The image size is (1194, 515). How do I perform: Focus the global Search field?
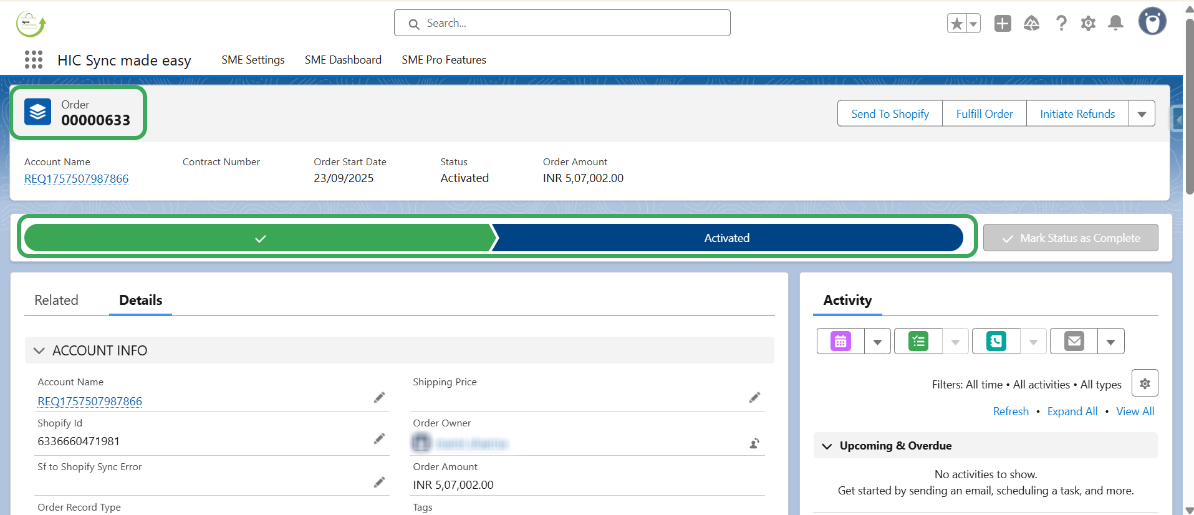tap(562, 23)
